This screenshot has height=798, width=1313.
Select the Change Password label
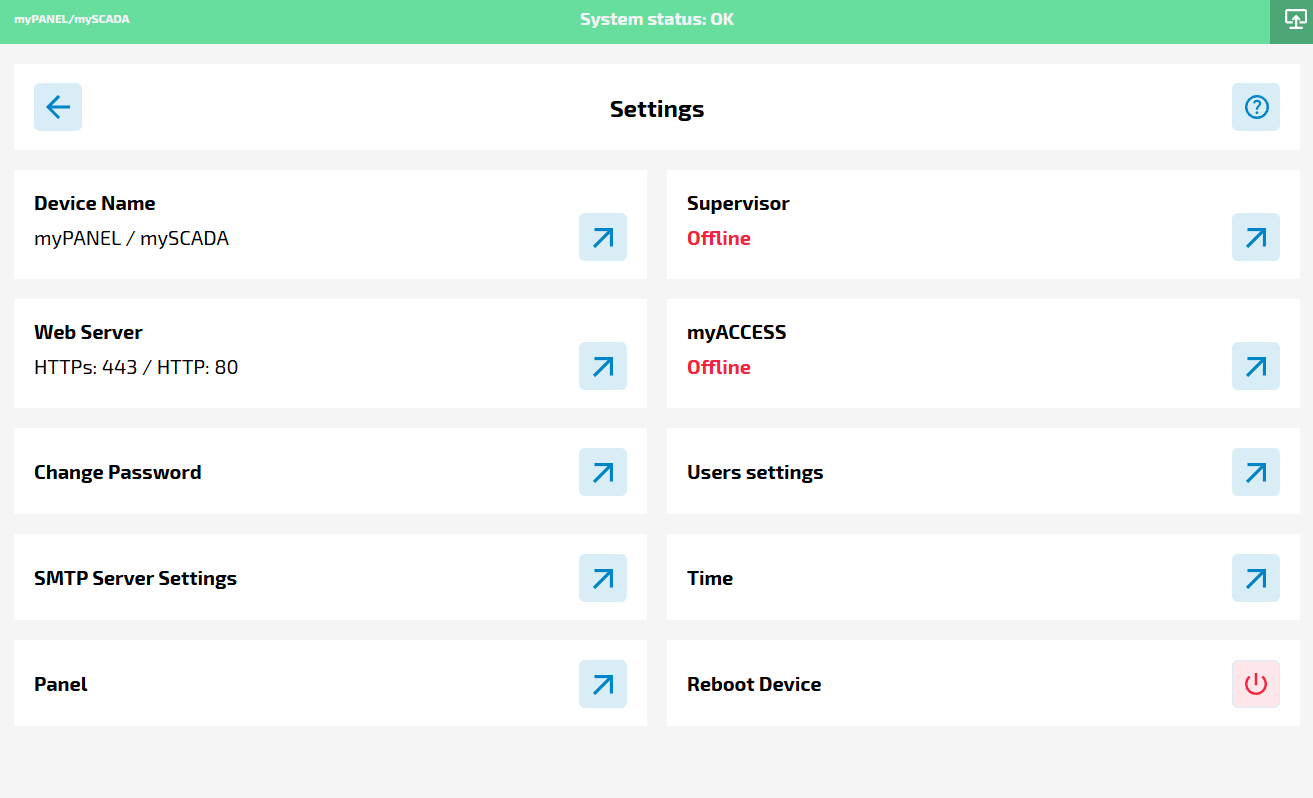(x=118, y=472)
